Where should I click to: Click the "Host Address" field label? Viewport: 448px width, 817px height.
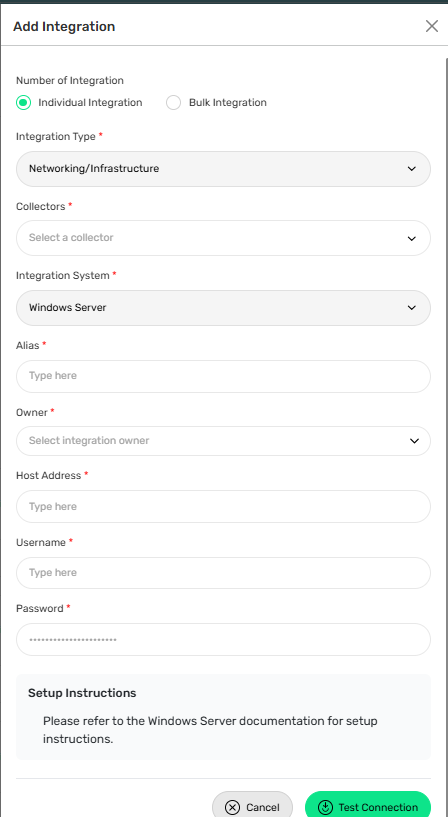click(x=48, y=475)
